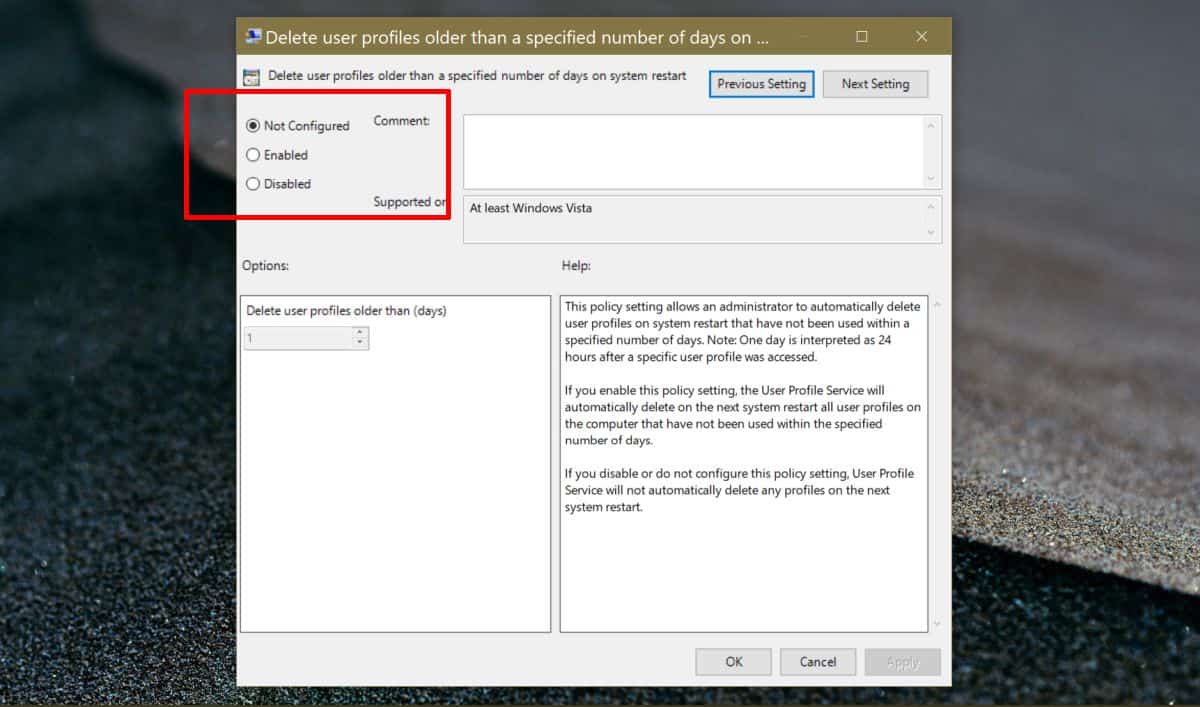Minimize the policy dialog window

[803, 37]
